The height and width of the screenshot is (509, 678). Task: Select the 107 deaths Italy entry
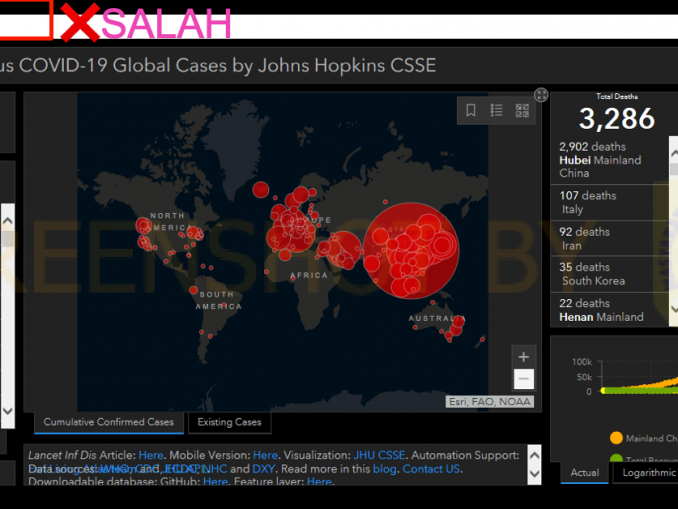pyautogui.click(x=609, y=202)
